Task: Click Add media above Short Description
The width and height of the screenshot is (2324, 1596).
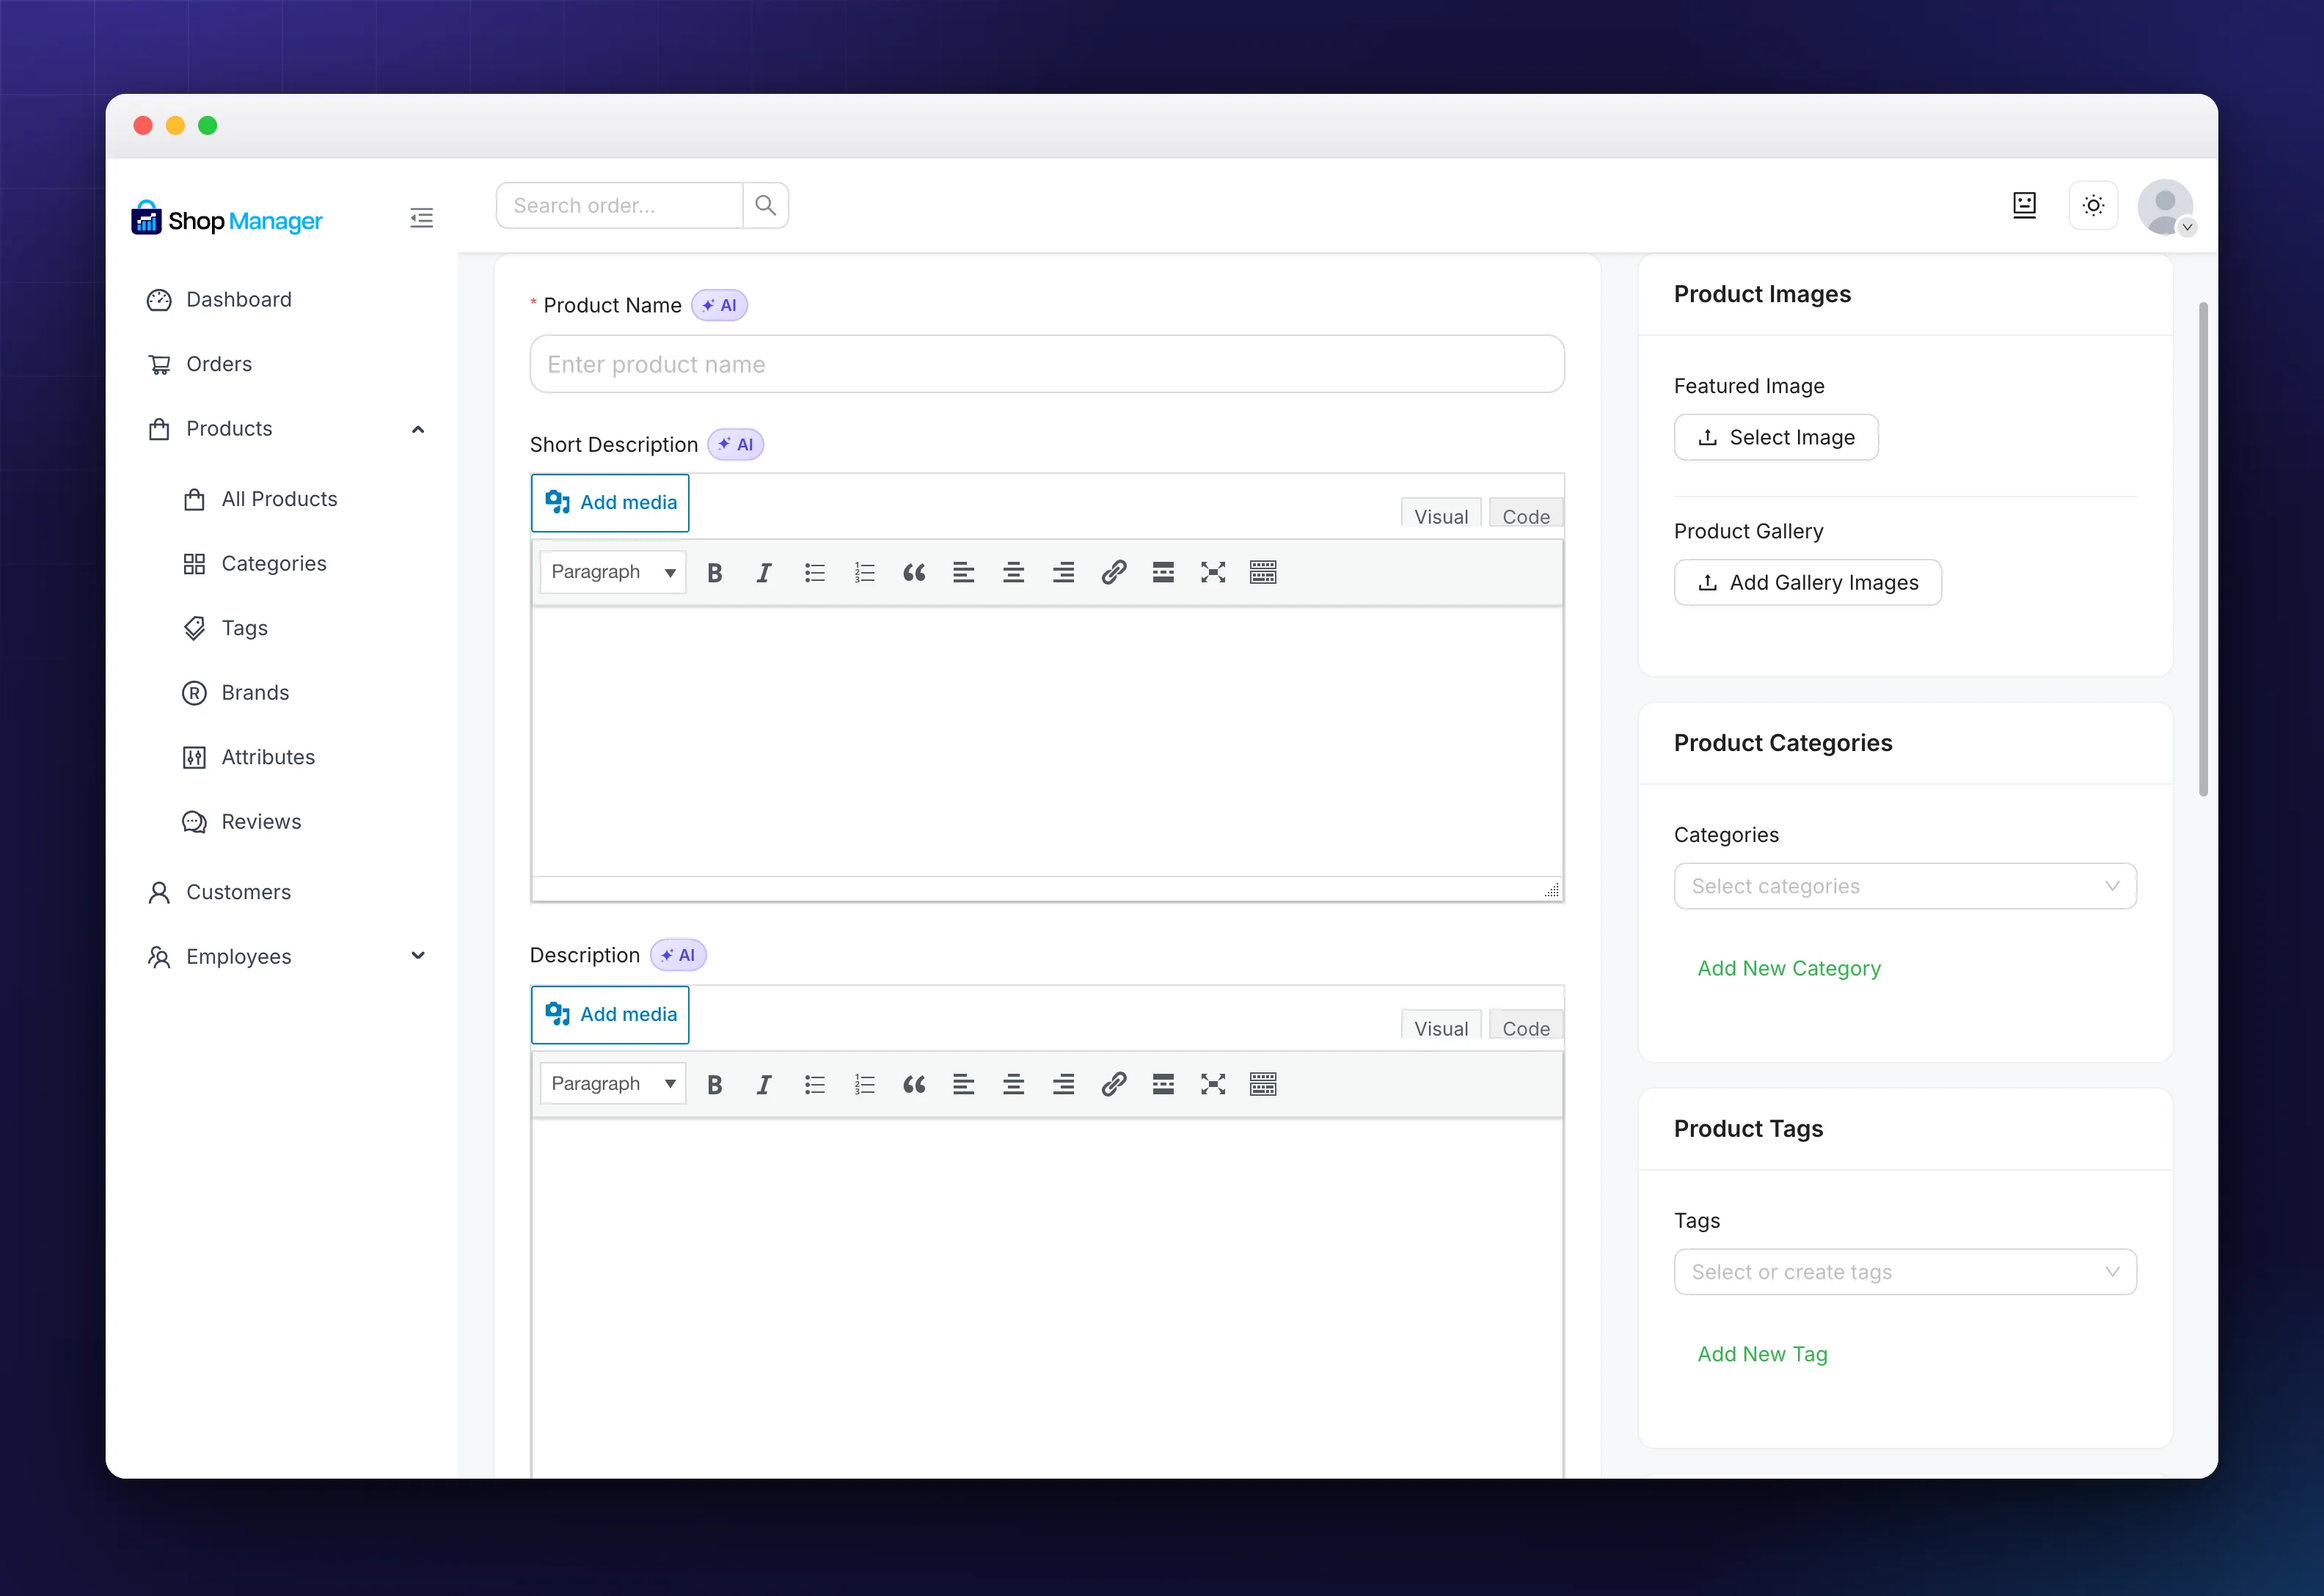Action: (610, 503)
